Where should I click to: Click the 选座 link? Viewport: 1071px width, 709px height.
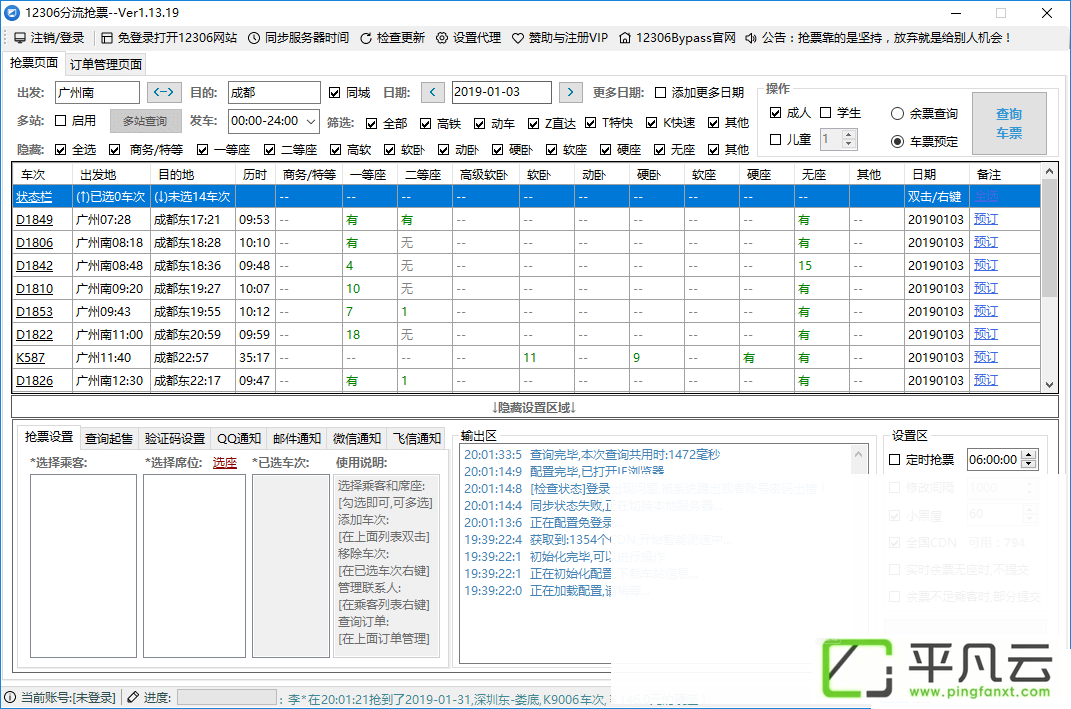coord(225,463)
